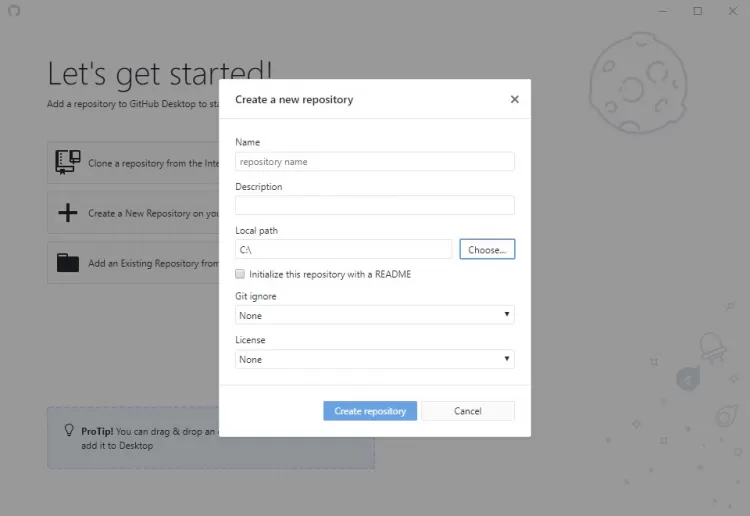Click the ProTip lightbulb icon
This screenshot has width=750, height=516.
click(69, 431)
